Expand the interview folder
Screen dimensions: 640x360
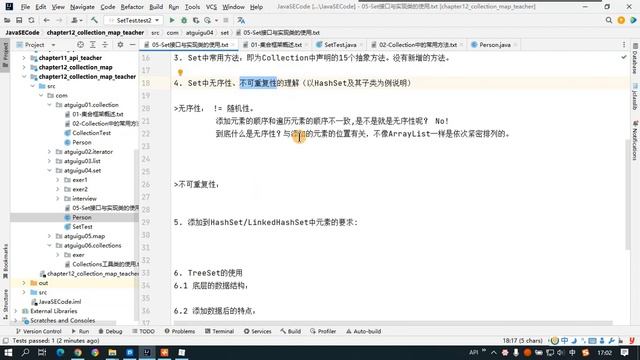(58, 199)
